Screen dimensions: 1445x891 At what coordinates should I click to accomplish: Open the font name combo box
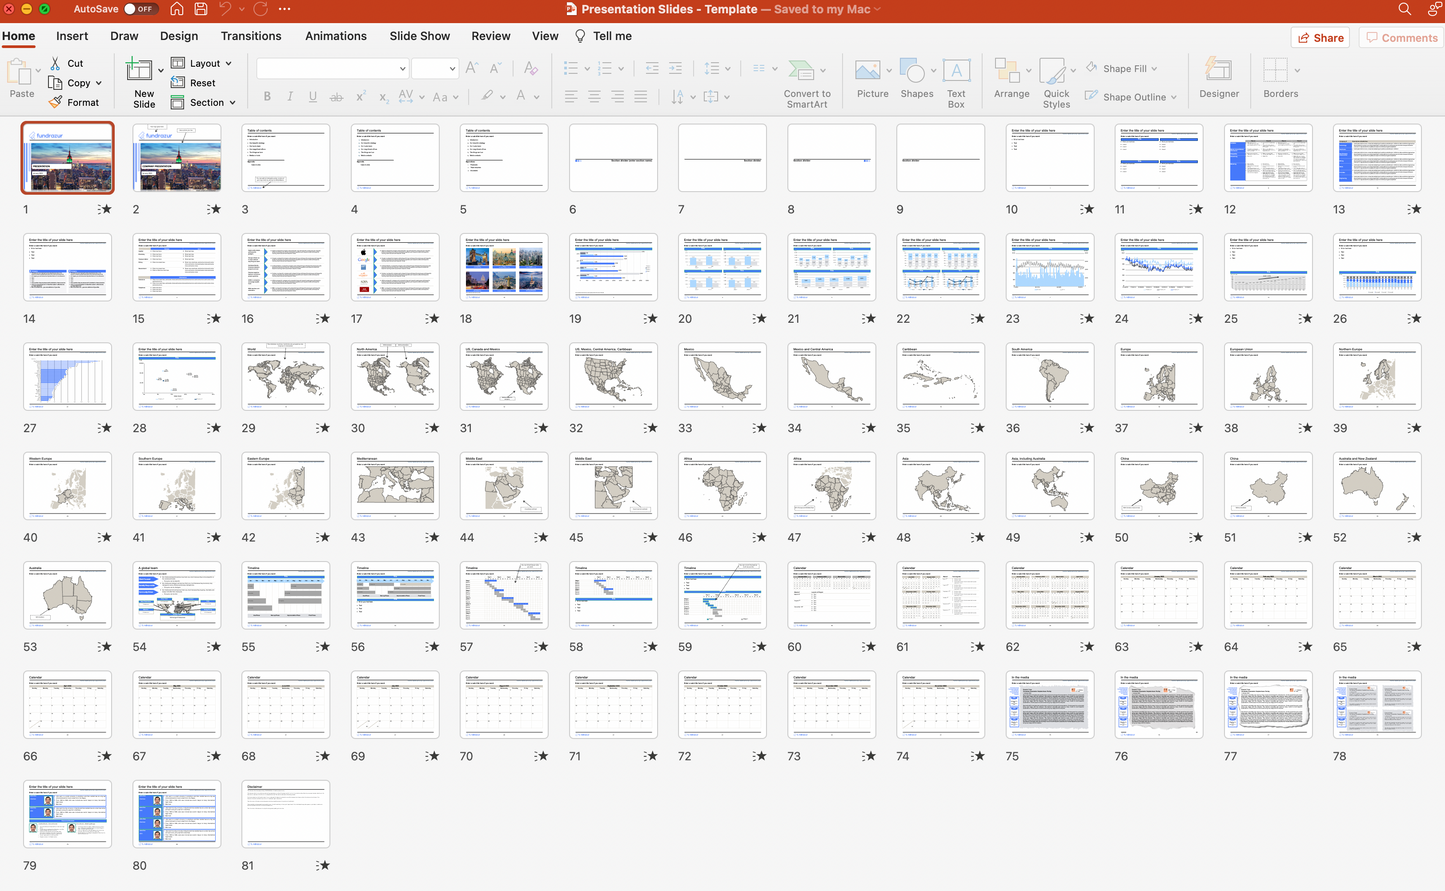[332, 69]
